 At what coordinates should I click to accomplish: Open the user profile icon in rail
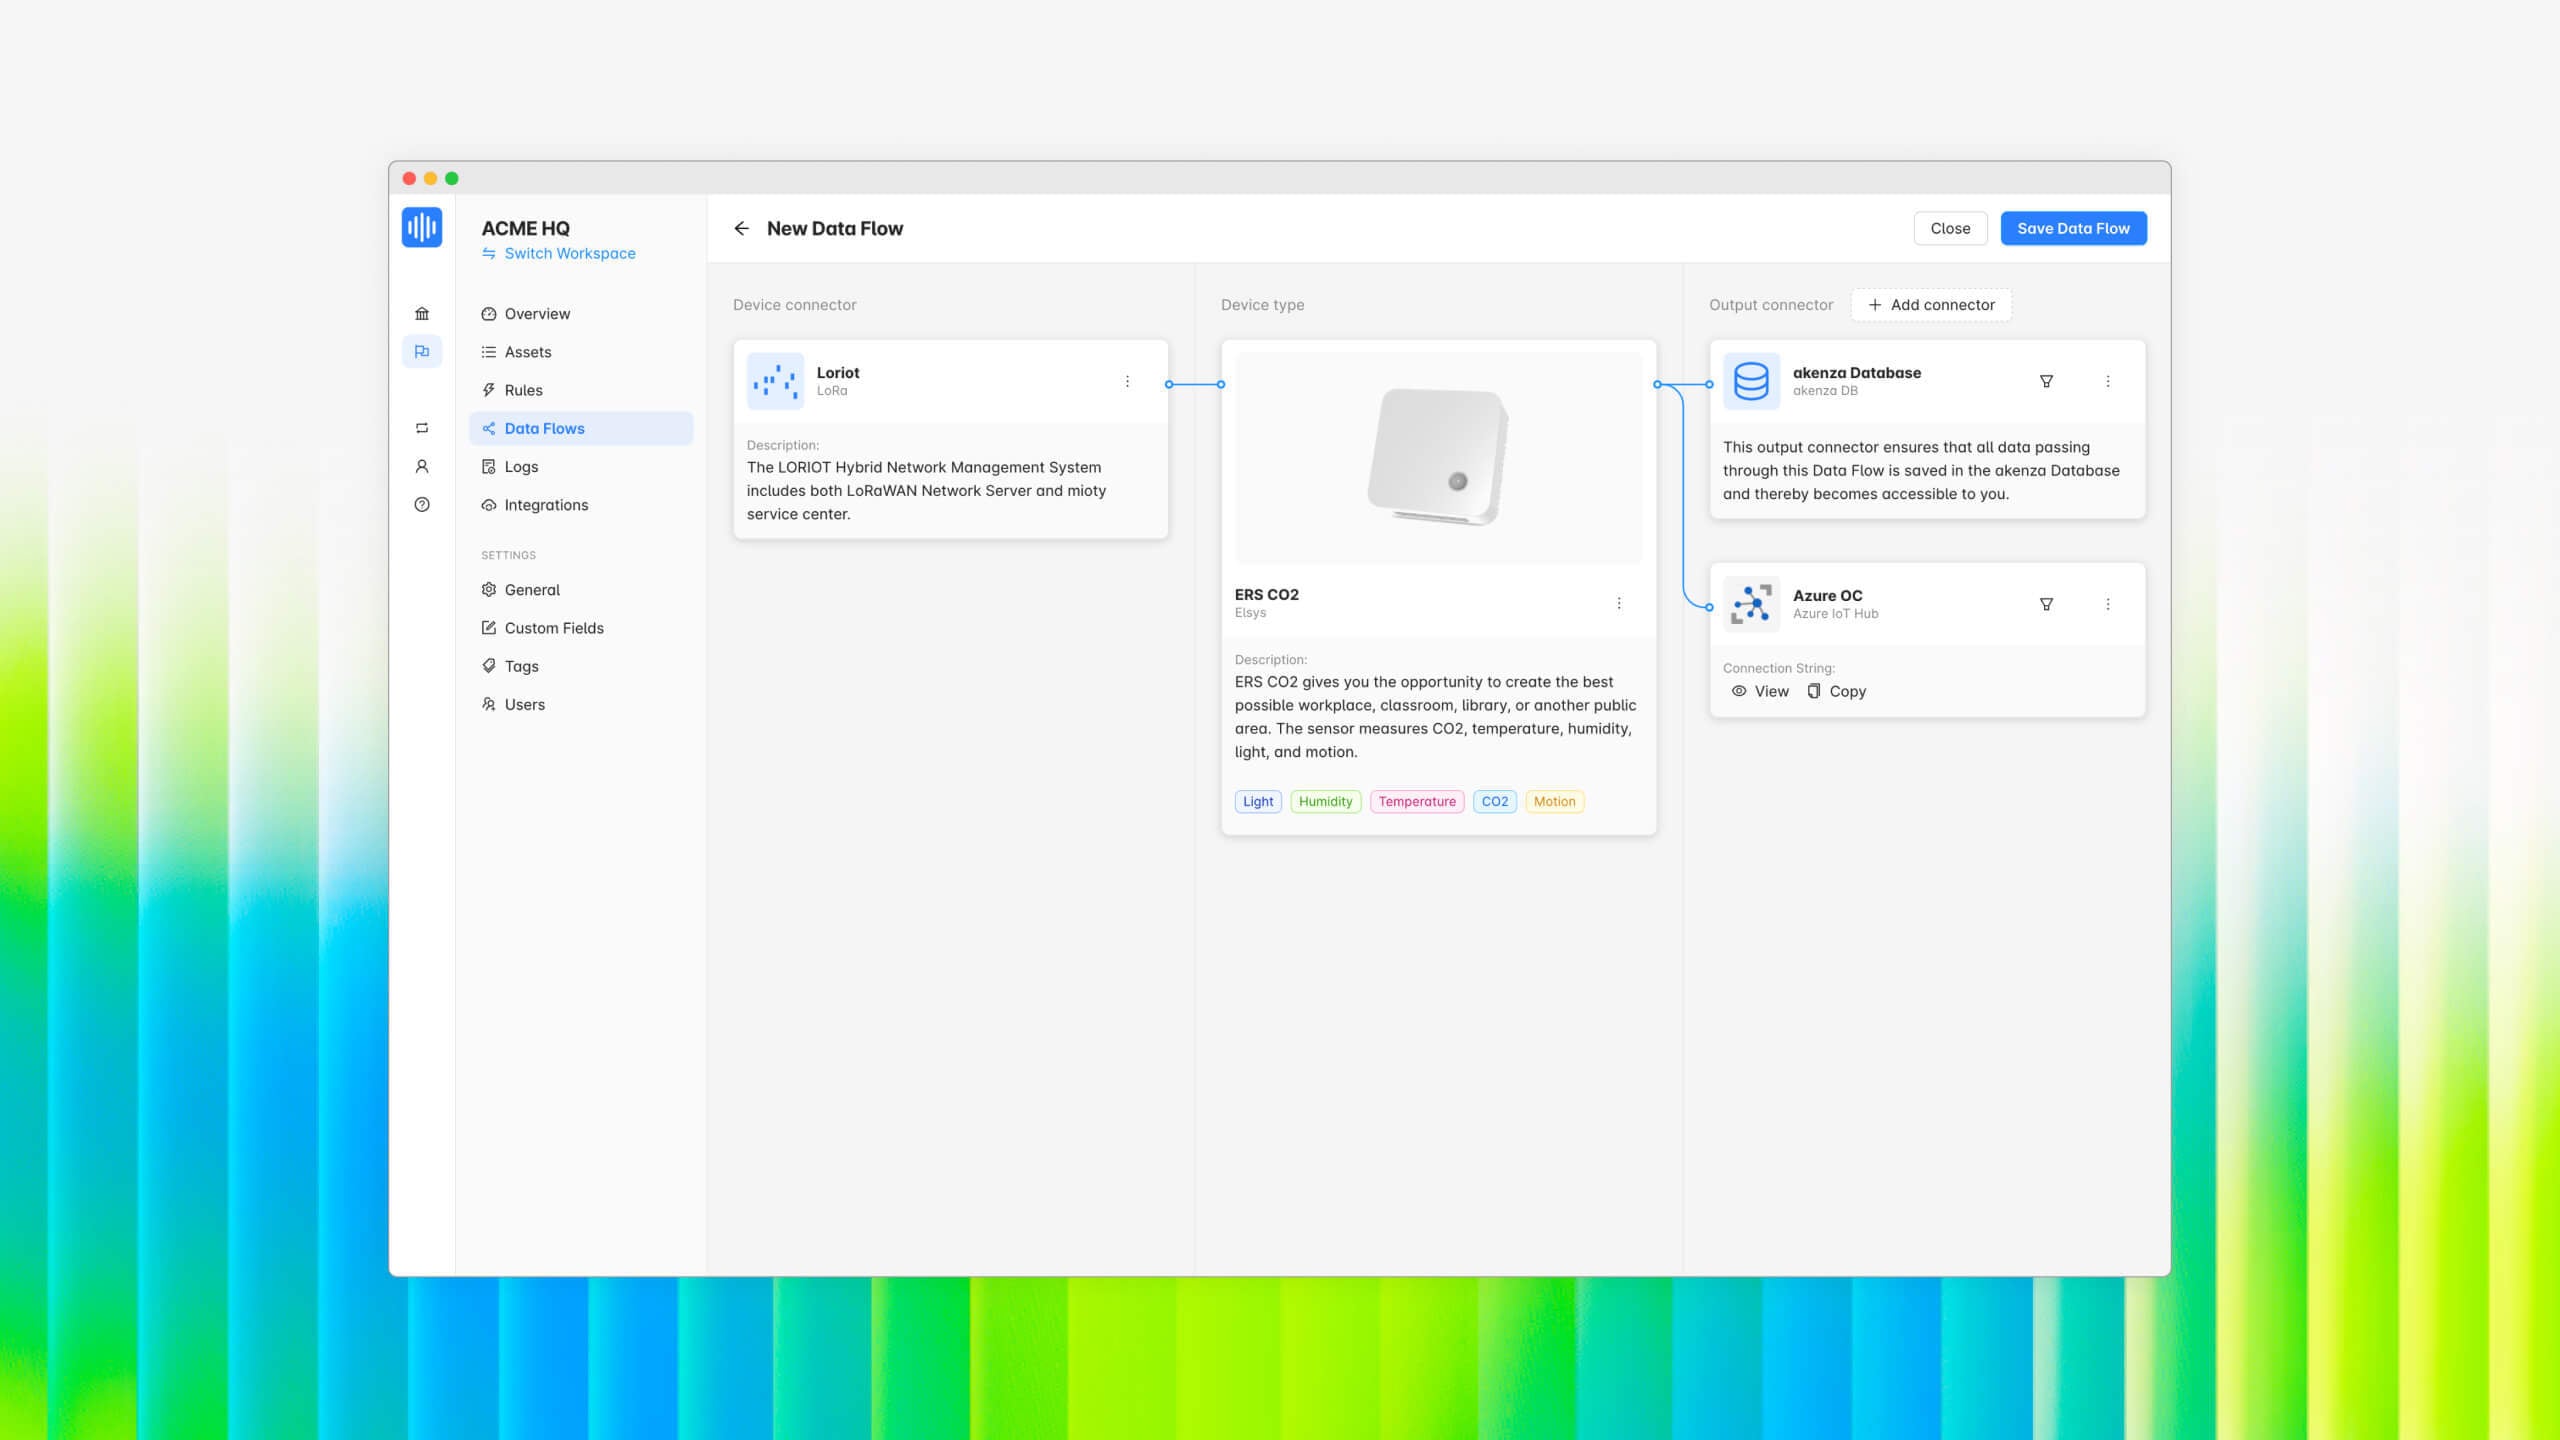click(x=422, y=466)
